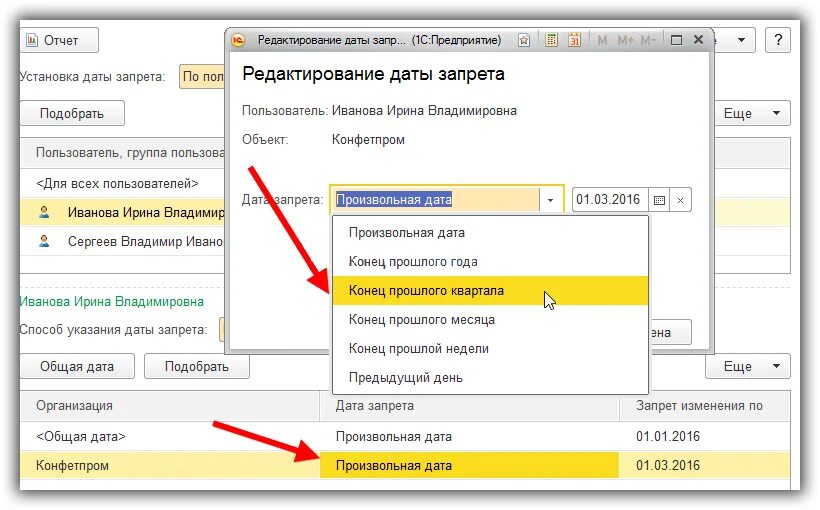Open the upper Еще dropdown menu
This screenshot has height=510, width=820.
pos(752,114)
